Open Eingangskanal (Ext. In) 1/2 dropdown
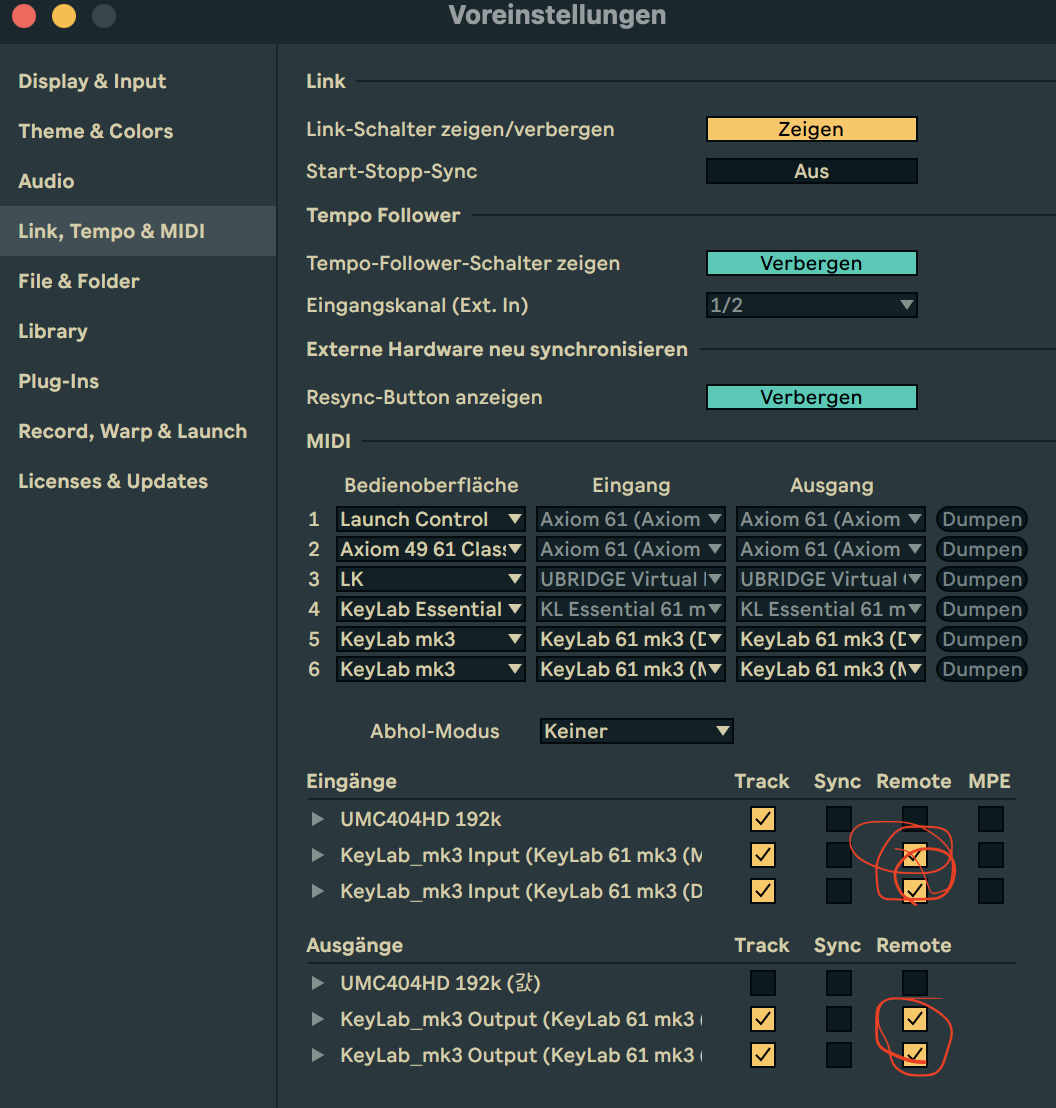Screen dimensions: 1056x1108 coord(811,305)
